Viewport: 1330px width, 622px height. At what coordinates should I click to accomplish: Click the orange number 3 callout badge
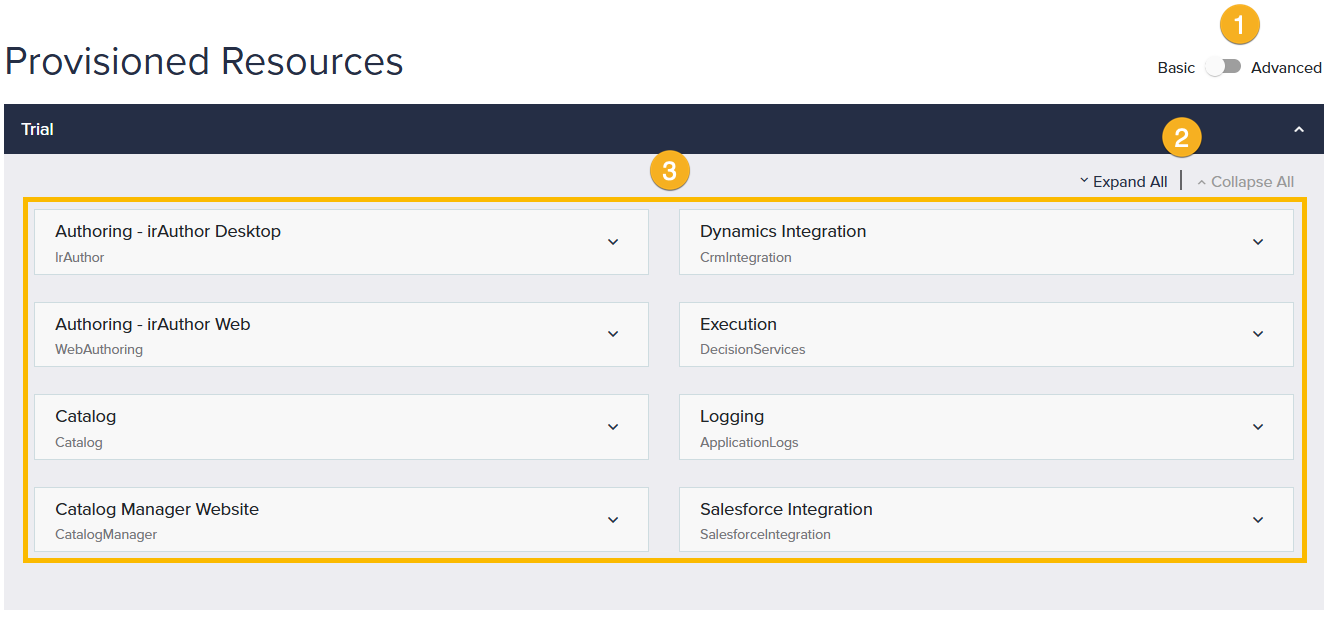coord(669,171)
